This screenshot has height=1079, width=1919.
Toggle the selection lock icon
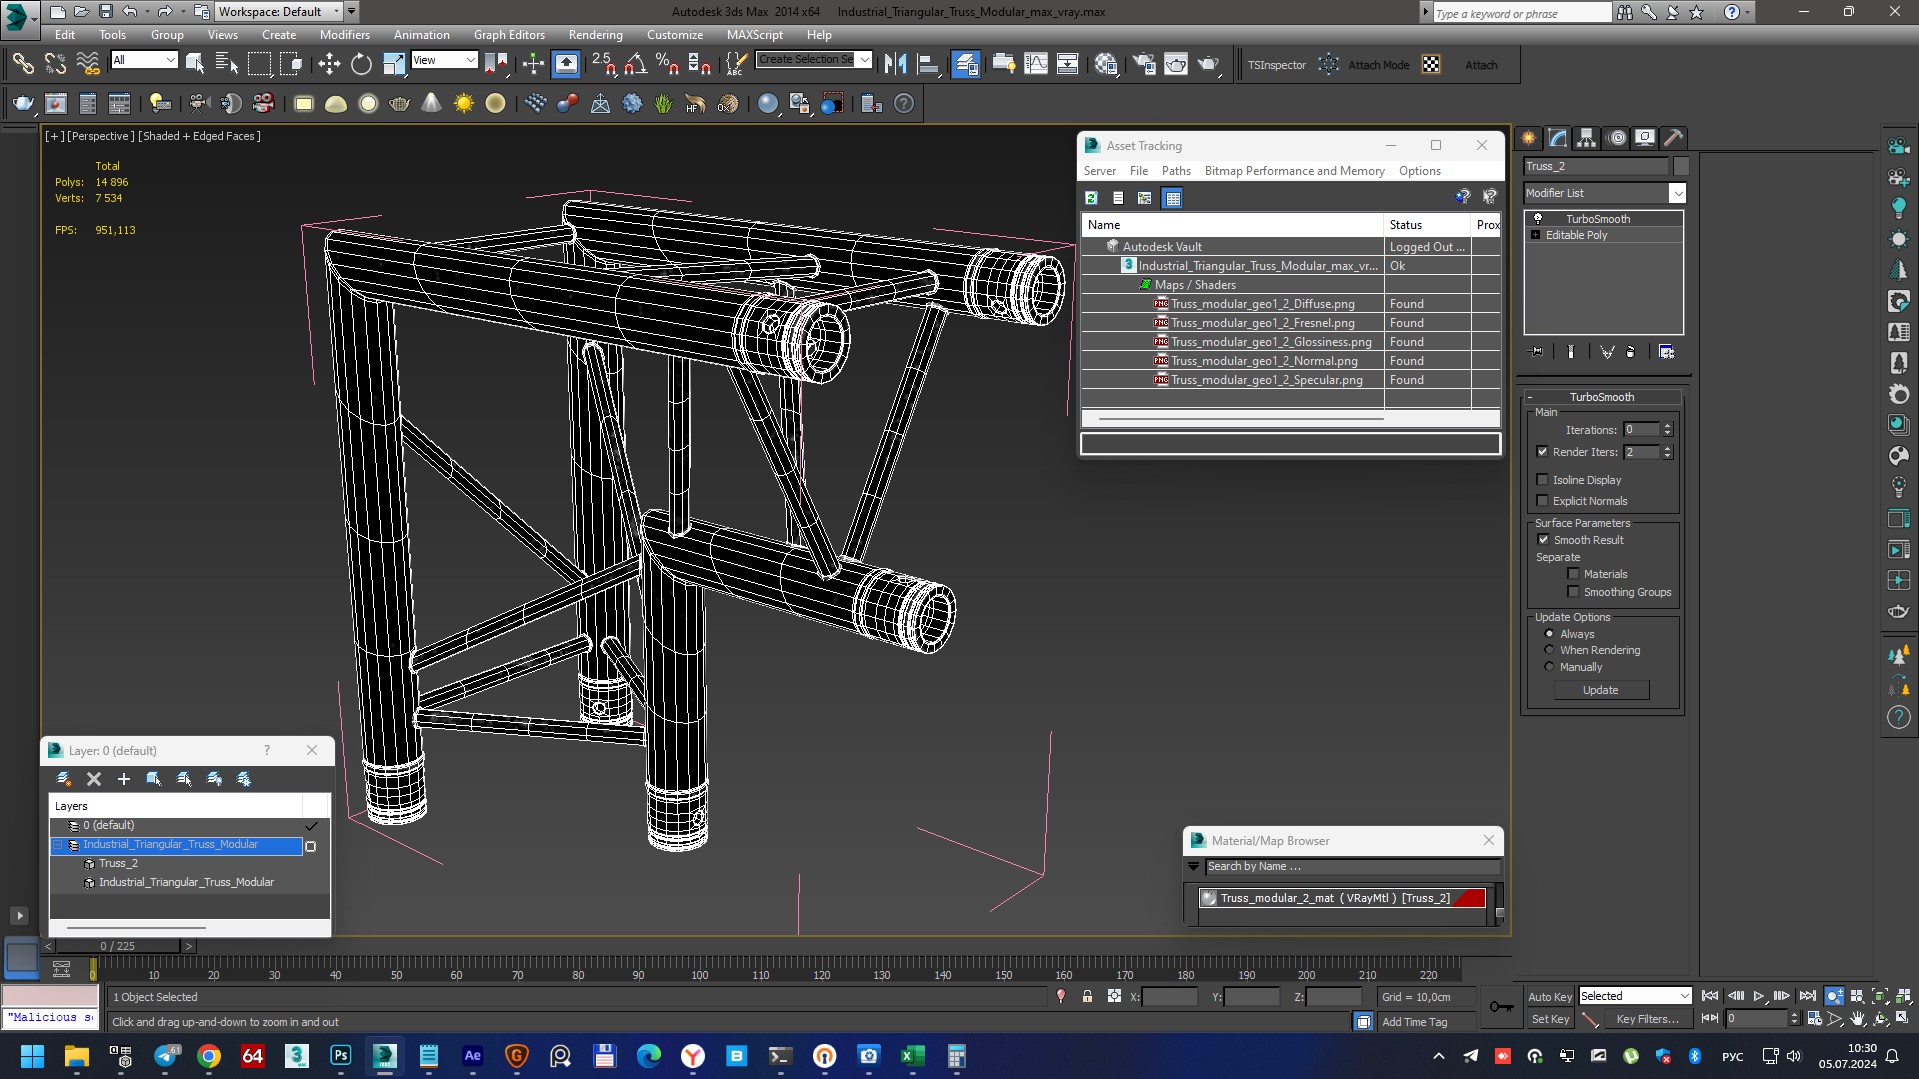point(1087,996)
